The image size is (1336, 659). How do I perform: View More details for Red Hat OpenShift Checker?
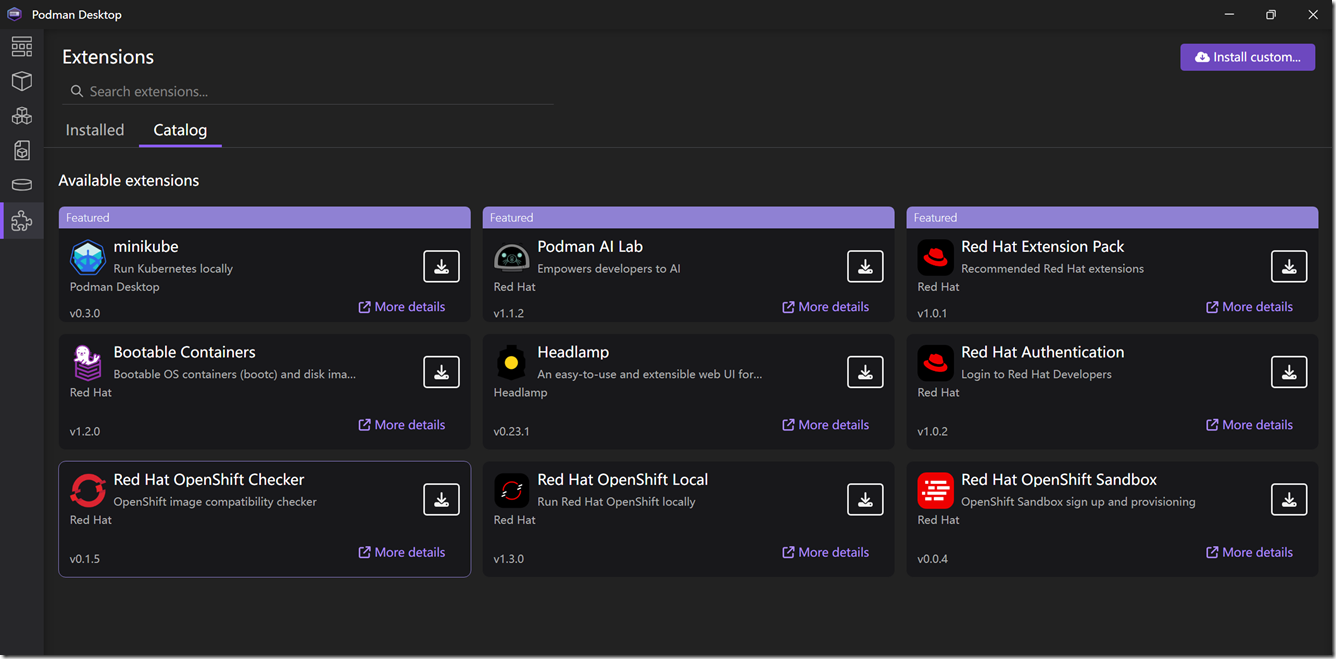pos(401,552)
